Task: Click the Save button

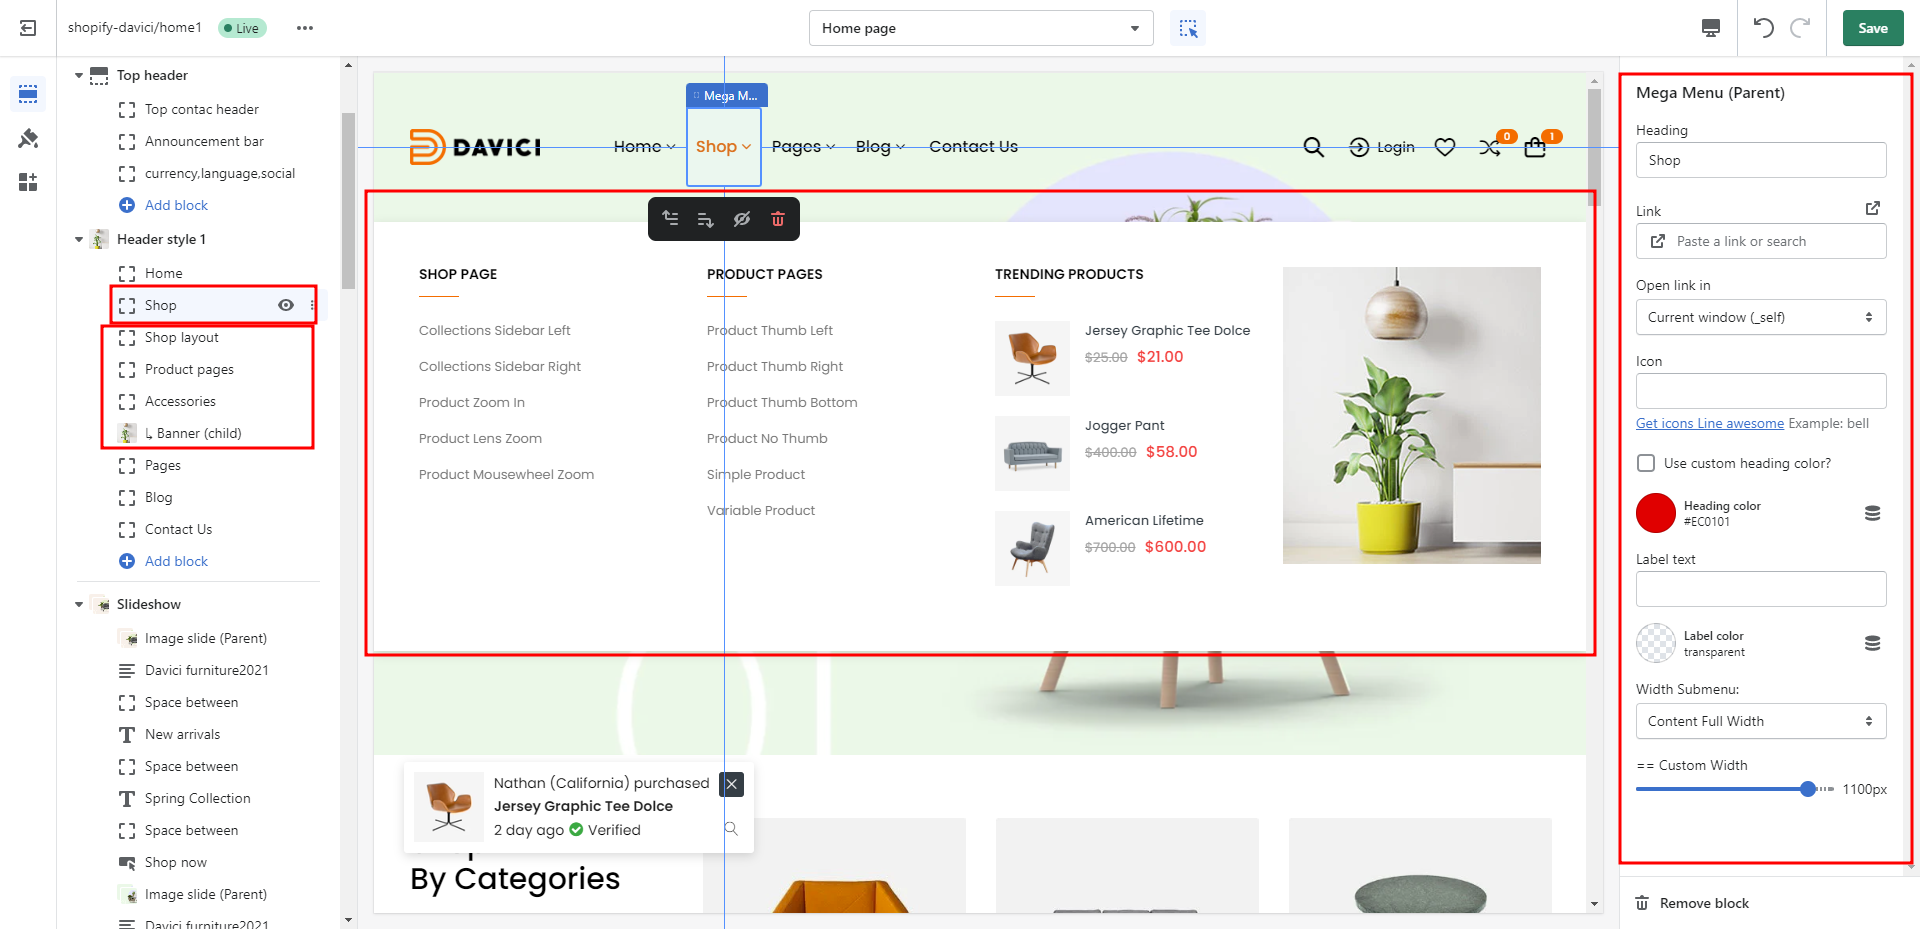Action: [x=1872, y=28]
